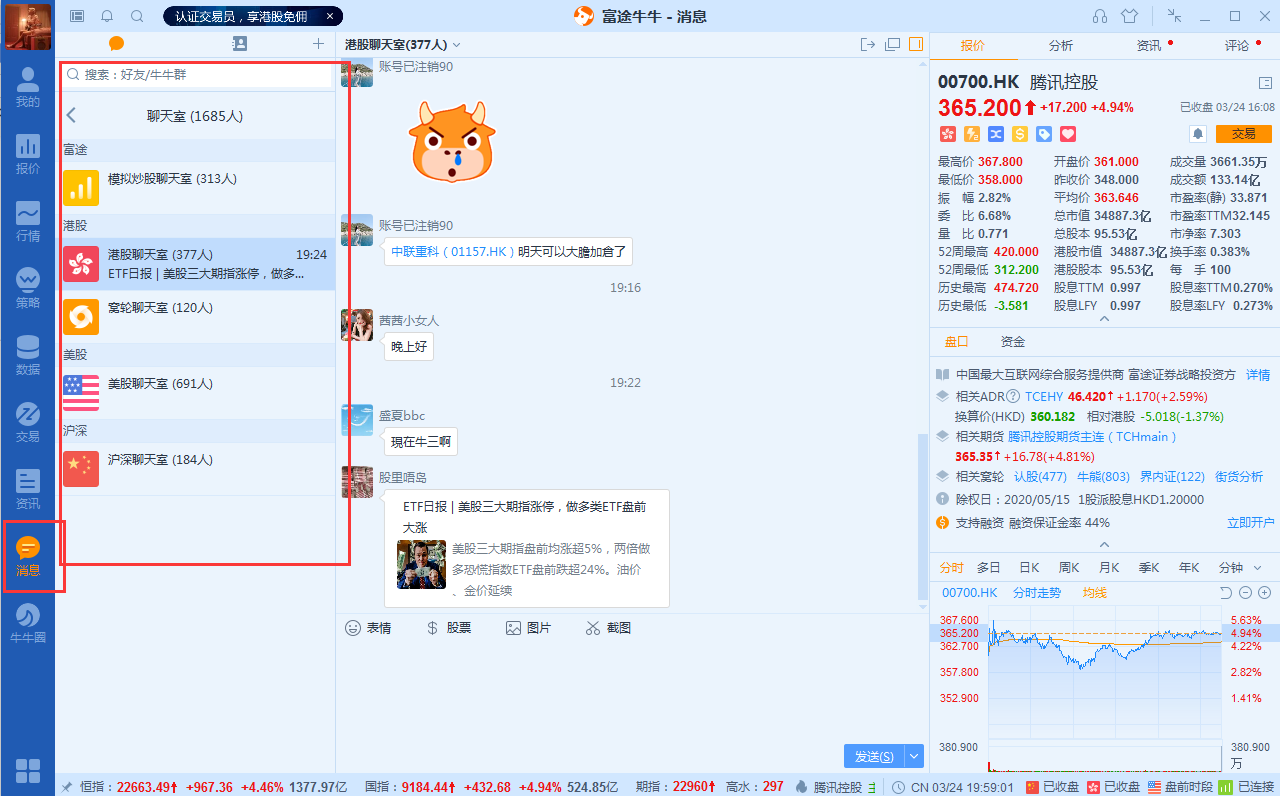Image resolution: width=1280 pixels, height=796 pixels.
Task: Open the 美股聊天室 (691人) chat room
Action: point(196,392)
